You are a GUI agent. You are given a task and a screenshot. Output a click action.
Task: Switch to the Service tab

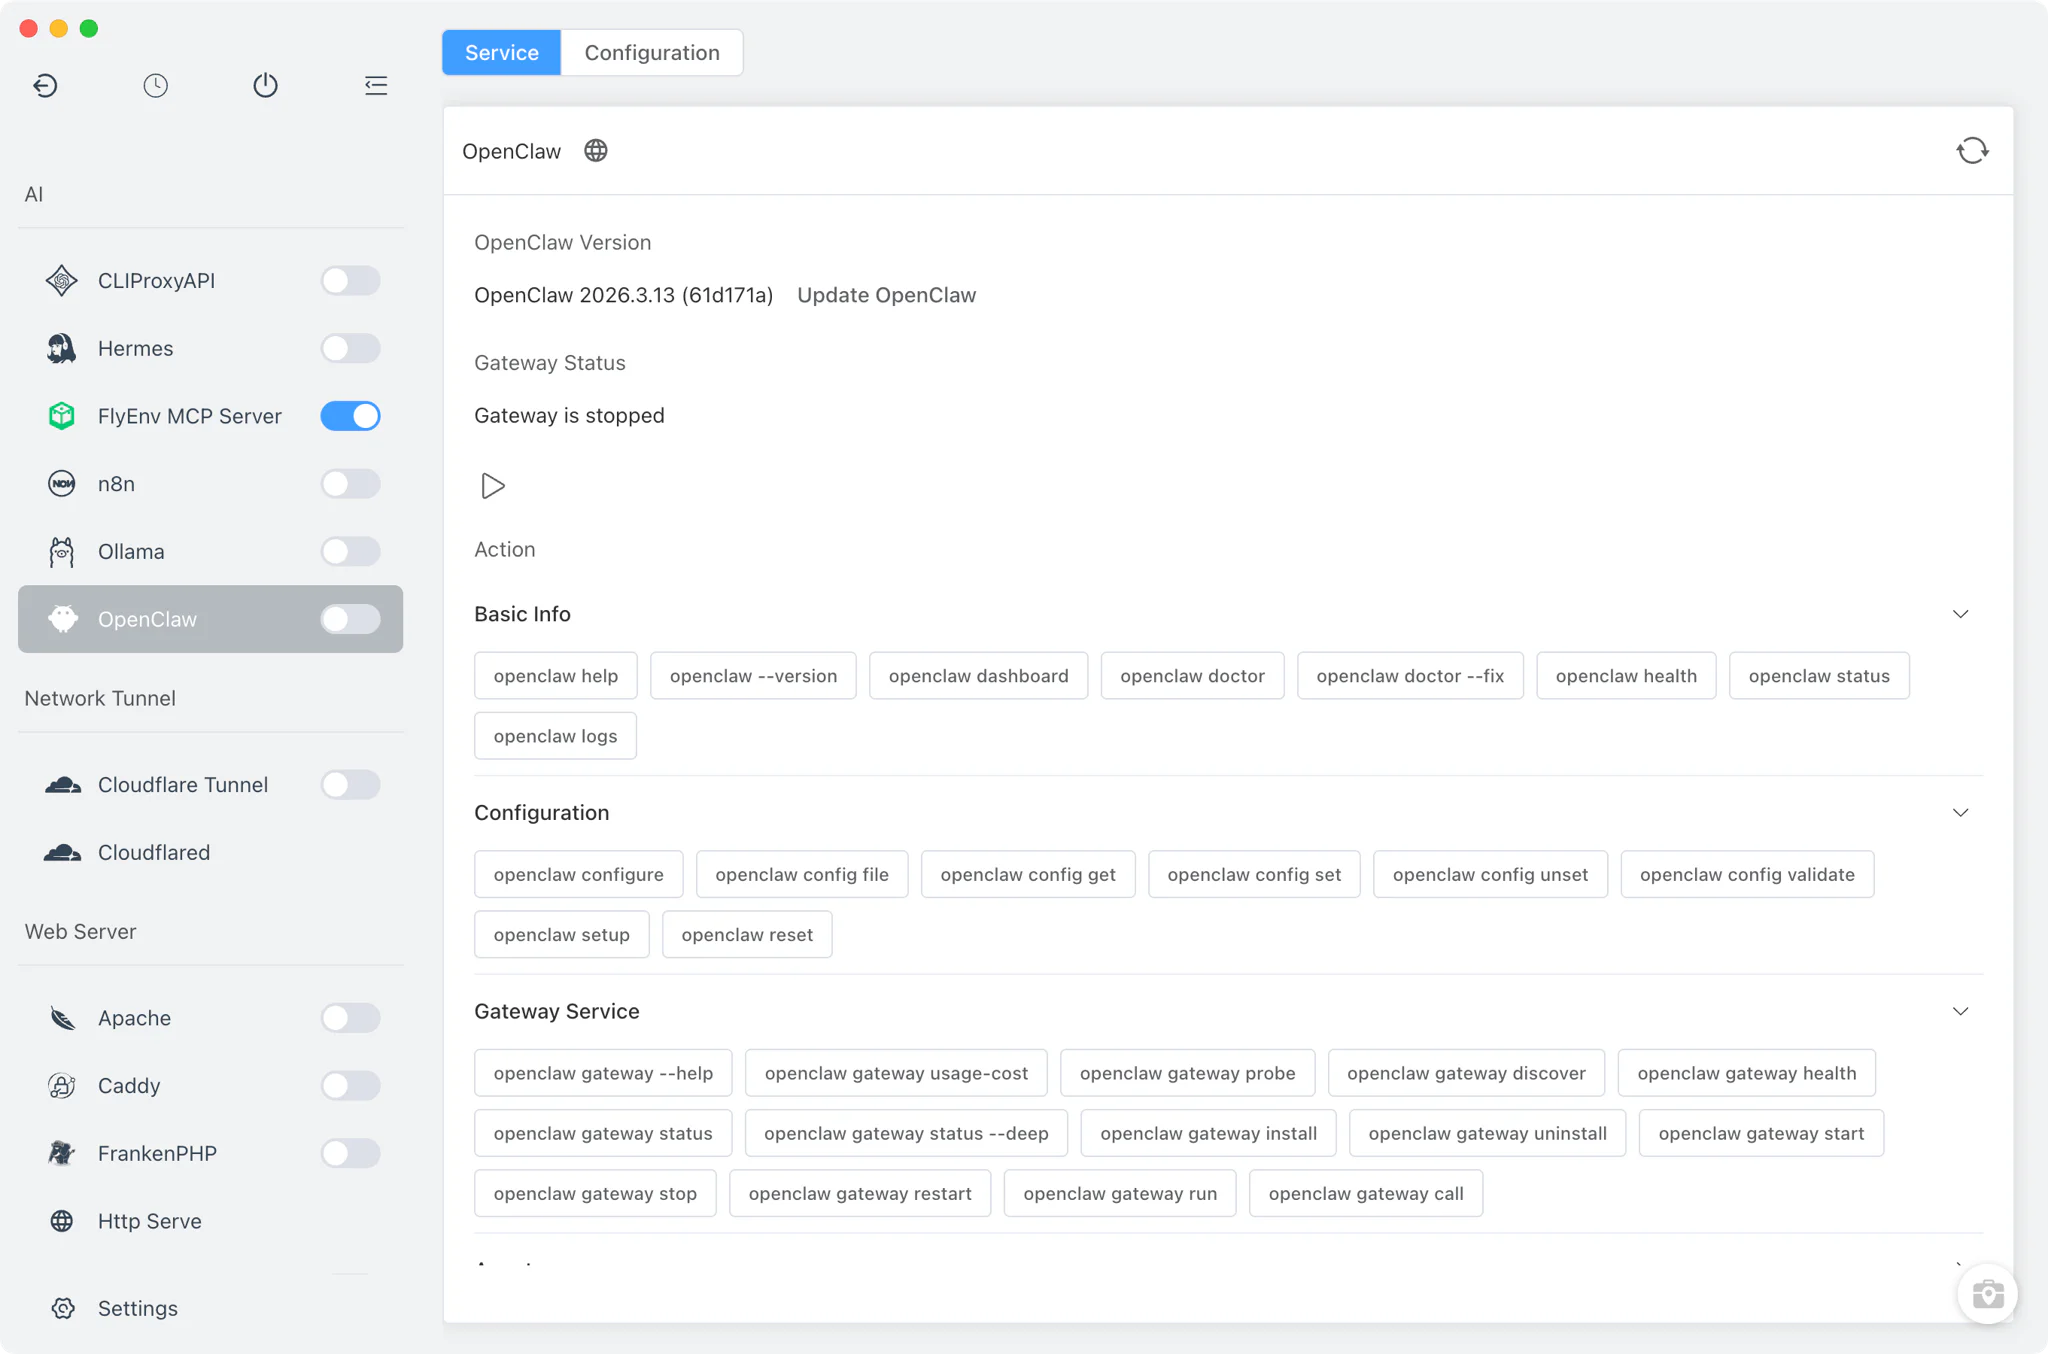[501, 52]
